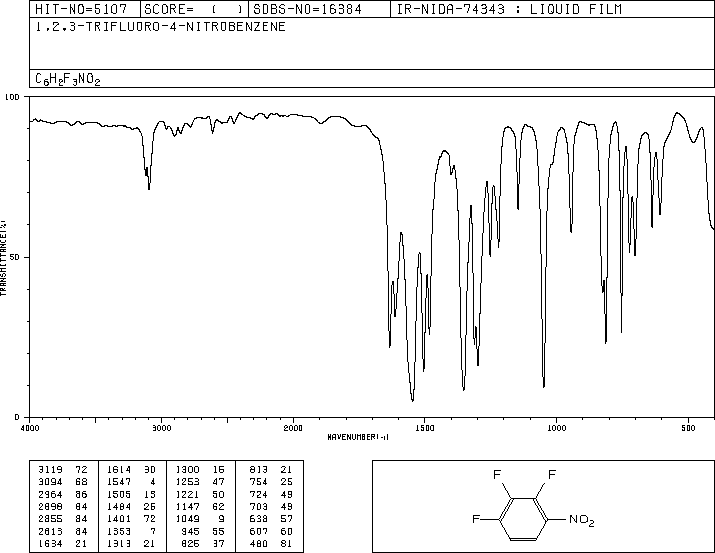Select peak table entry 754
Screen dimensions: 715x553
(x=259, y=482)
